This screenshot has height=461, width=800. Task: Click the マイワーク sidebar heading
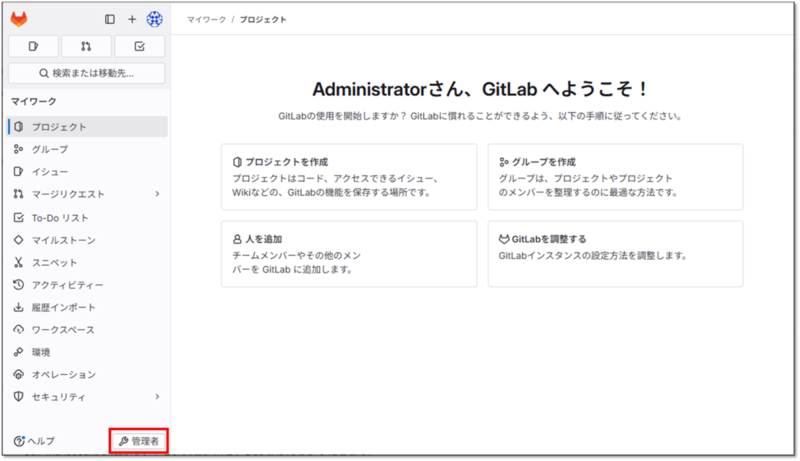[34, 101]
